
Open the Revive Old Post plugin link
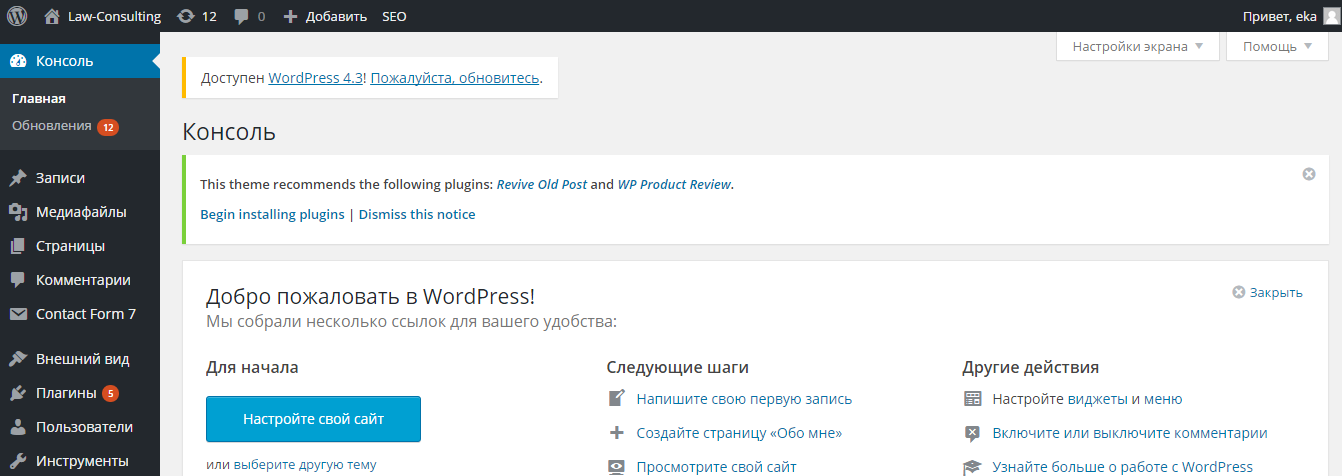pos(542,185)
